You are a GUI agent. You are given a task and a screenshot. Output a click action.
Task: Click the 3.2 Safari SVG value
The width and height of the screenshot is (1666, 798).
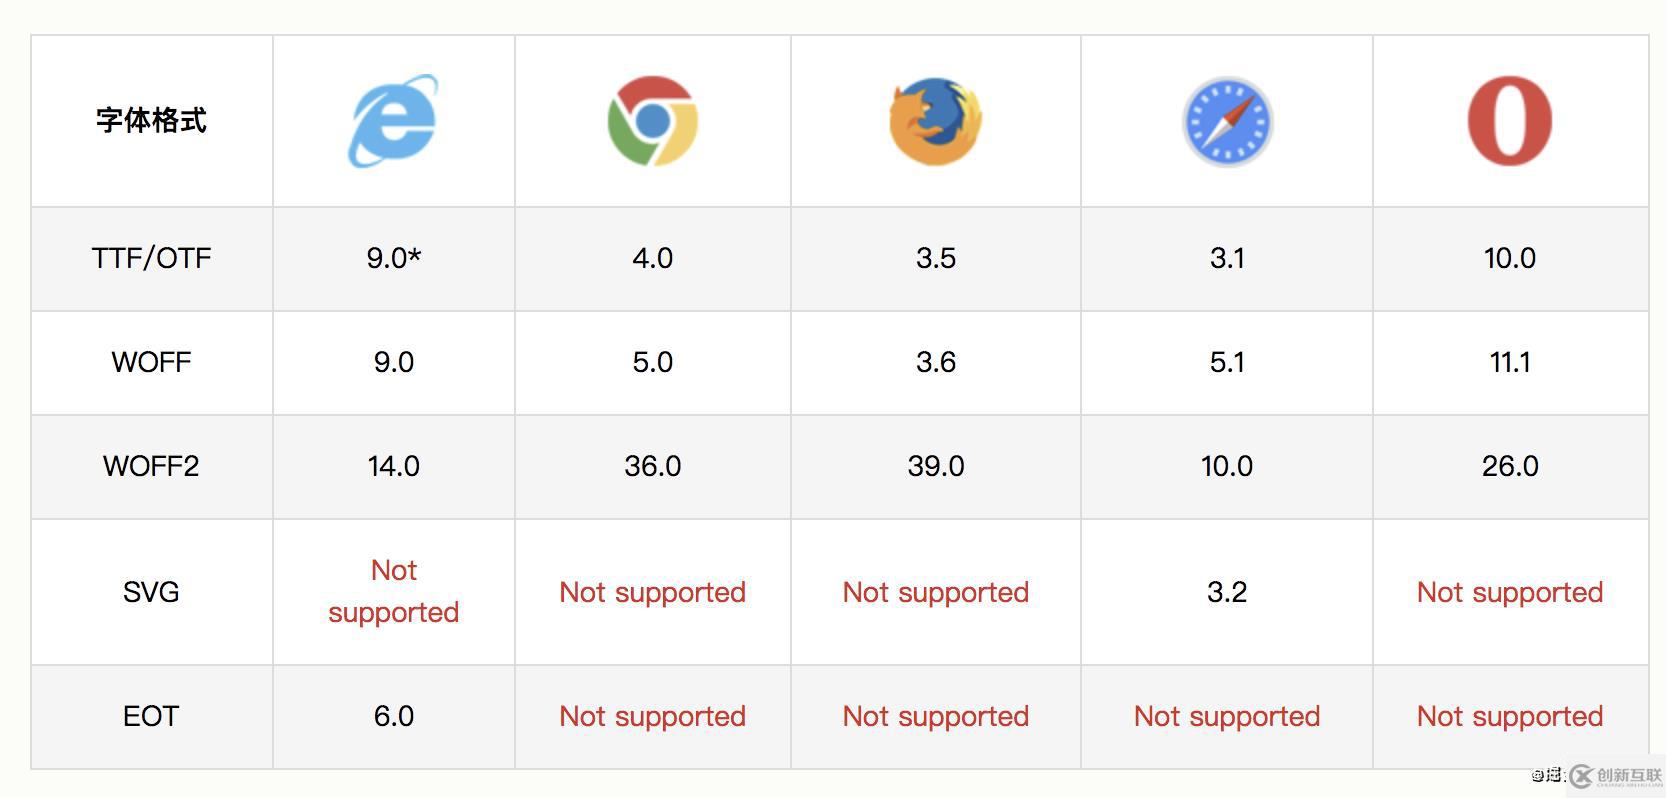click(1227, 592)
